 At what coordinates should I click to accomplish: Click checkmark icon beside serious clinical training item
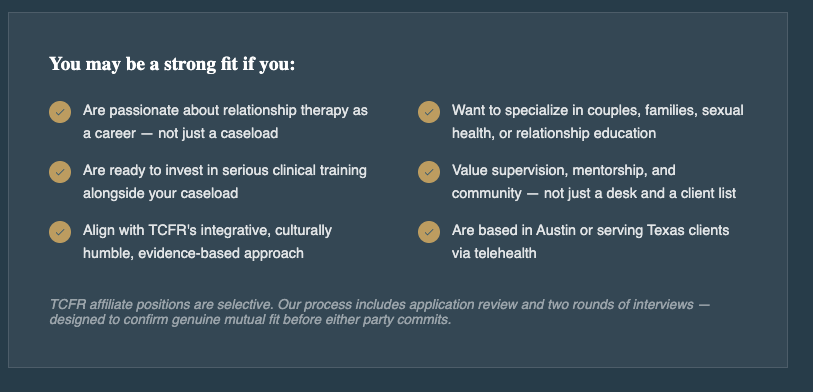coord(60,172)
